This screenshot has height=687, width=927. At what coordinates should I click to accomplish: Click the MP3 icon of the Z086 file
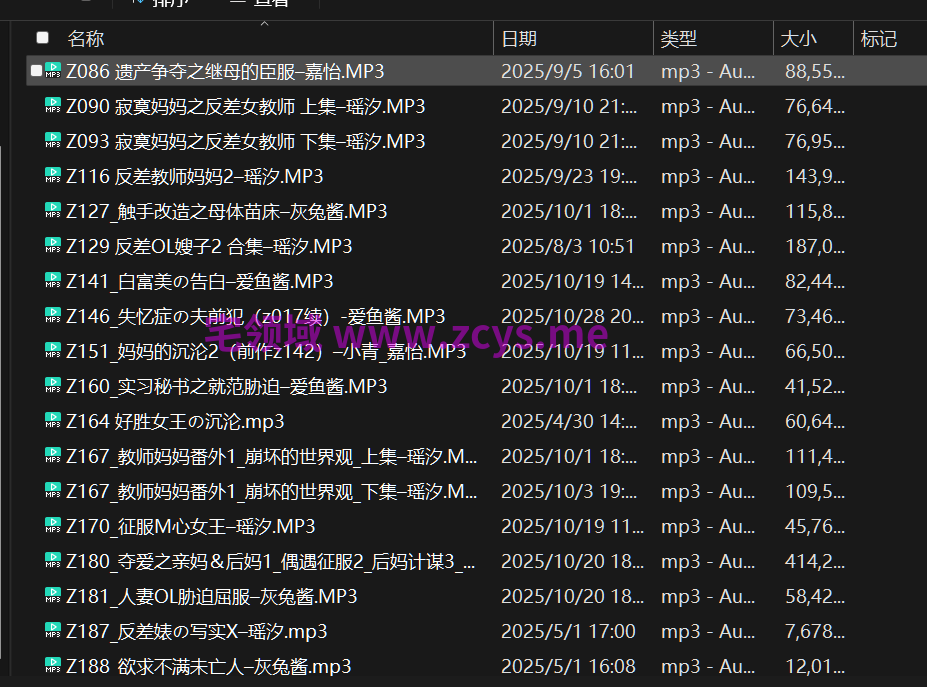pos(53,70)
